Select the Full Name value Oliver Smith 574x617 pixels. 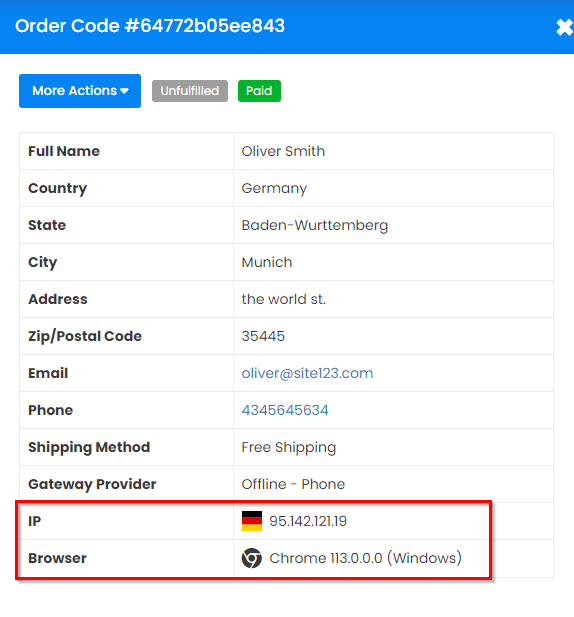[x=283, y=151]
